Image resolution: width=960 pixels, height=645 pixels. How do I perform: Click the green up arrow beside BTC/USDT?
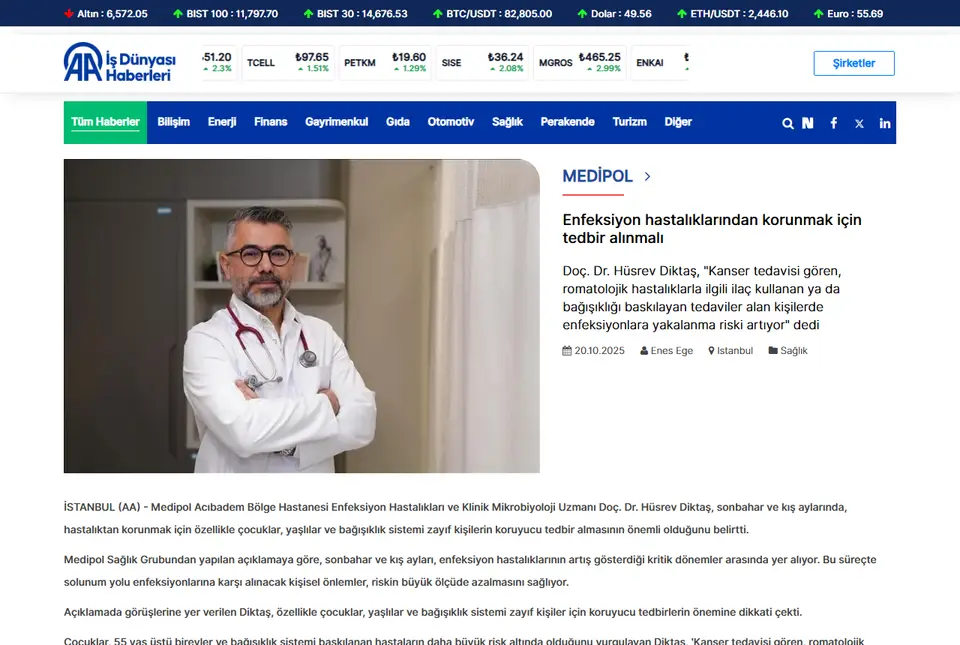pyautogui.click(x=438, y=13)
